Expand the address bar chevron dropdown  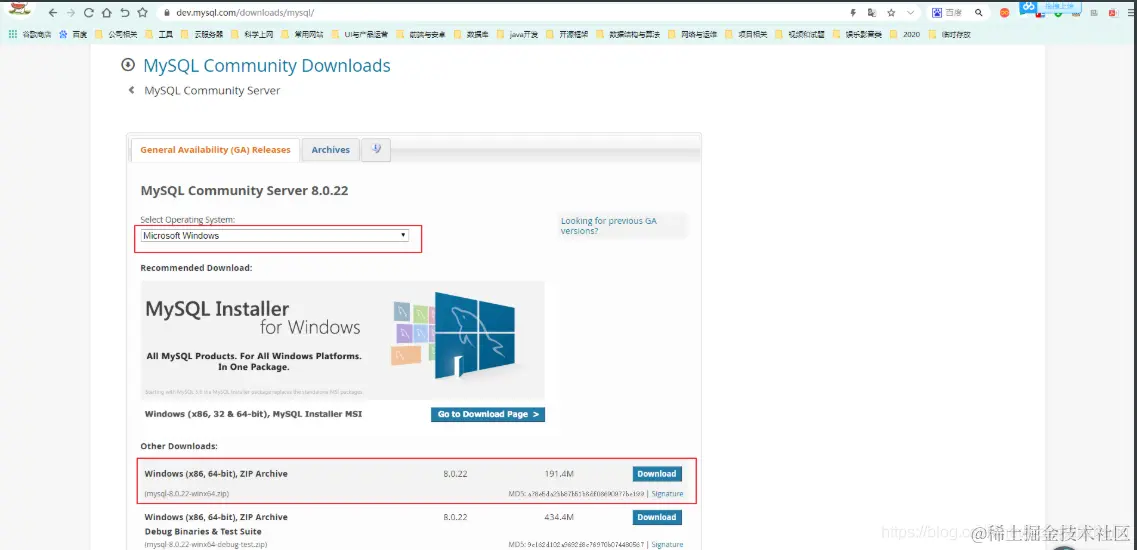pyautogui.click(x=910, y=13)
